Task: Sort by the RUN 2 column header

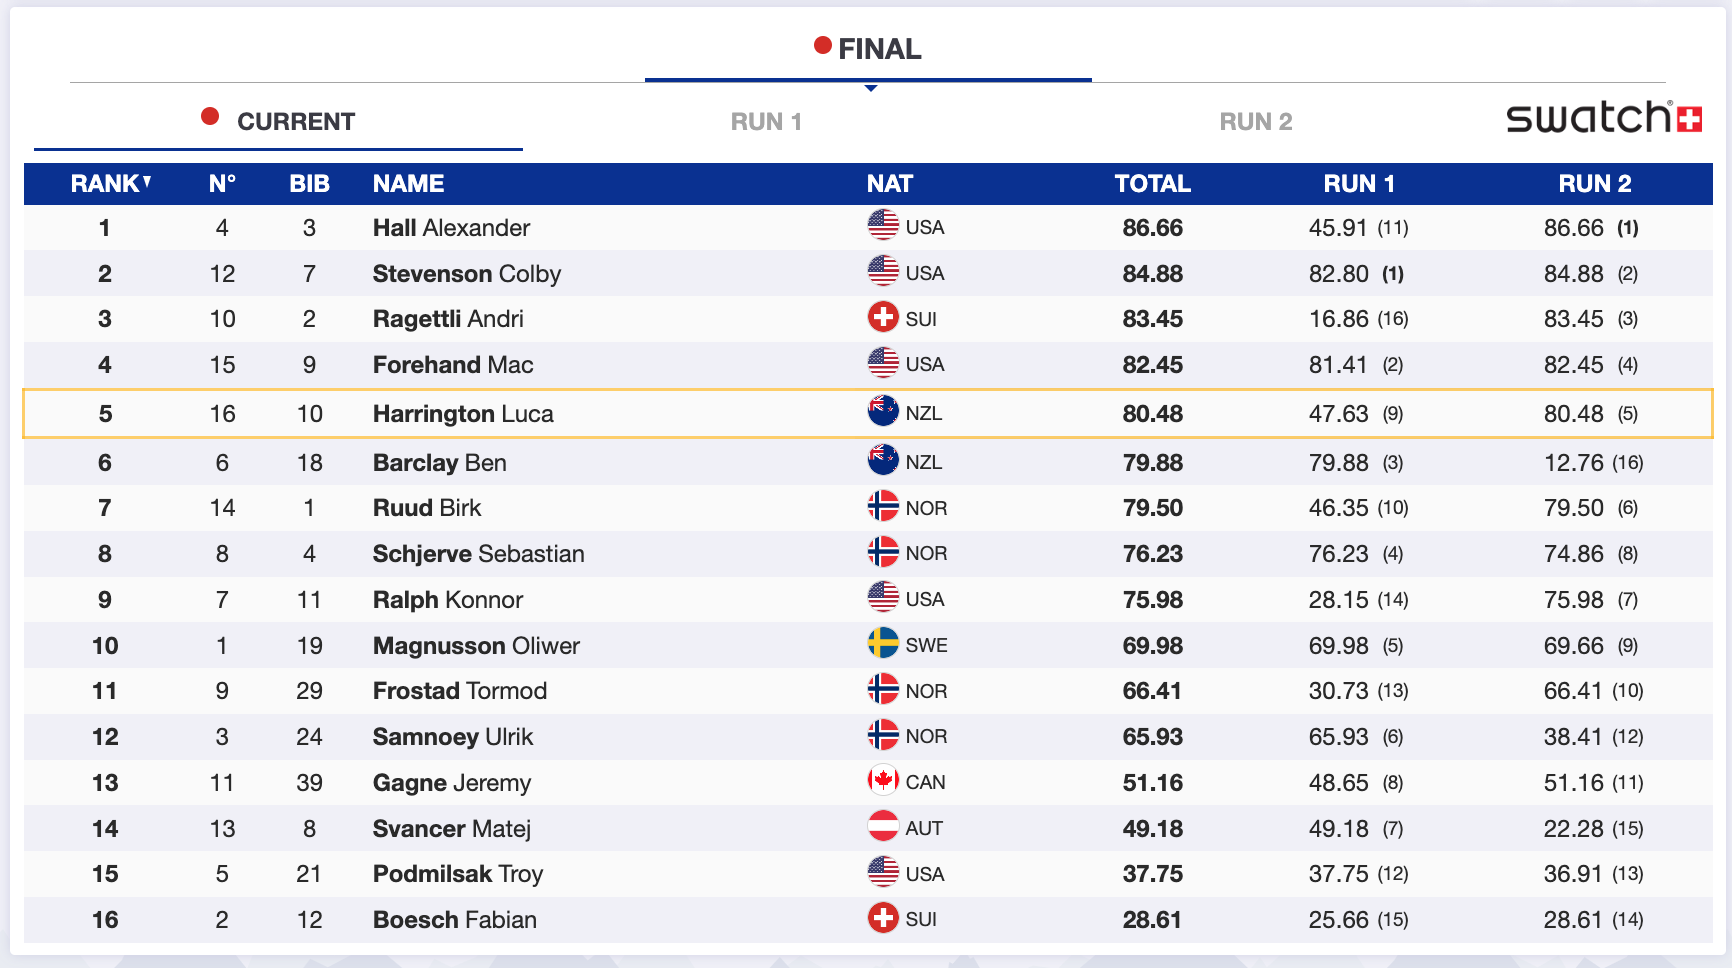Action: click(x=1594, y=184)
